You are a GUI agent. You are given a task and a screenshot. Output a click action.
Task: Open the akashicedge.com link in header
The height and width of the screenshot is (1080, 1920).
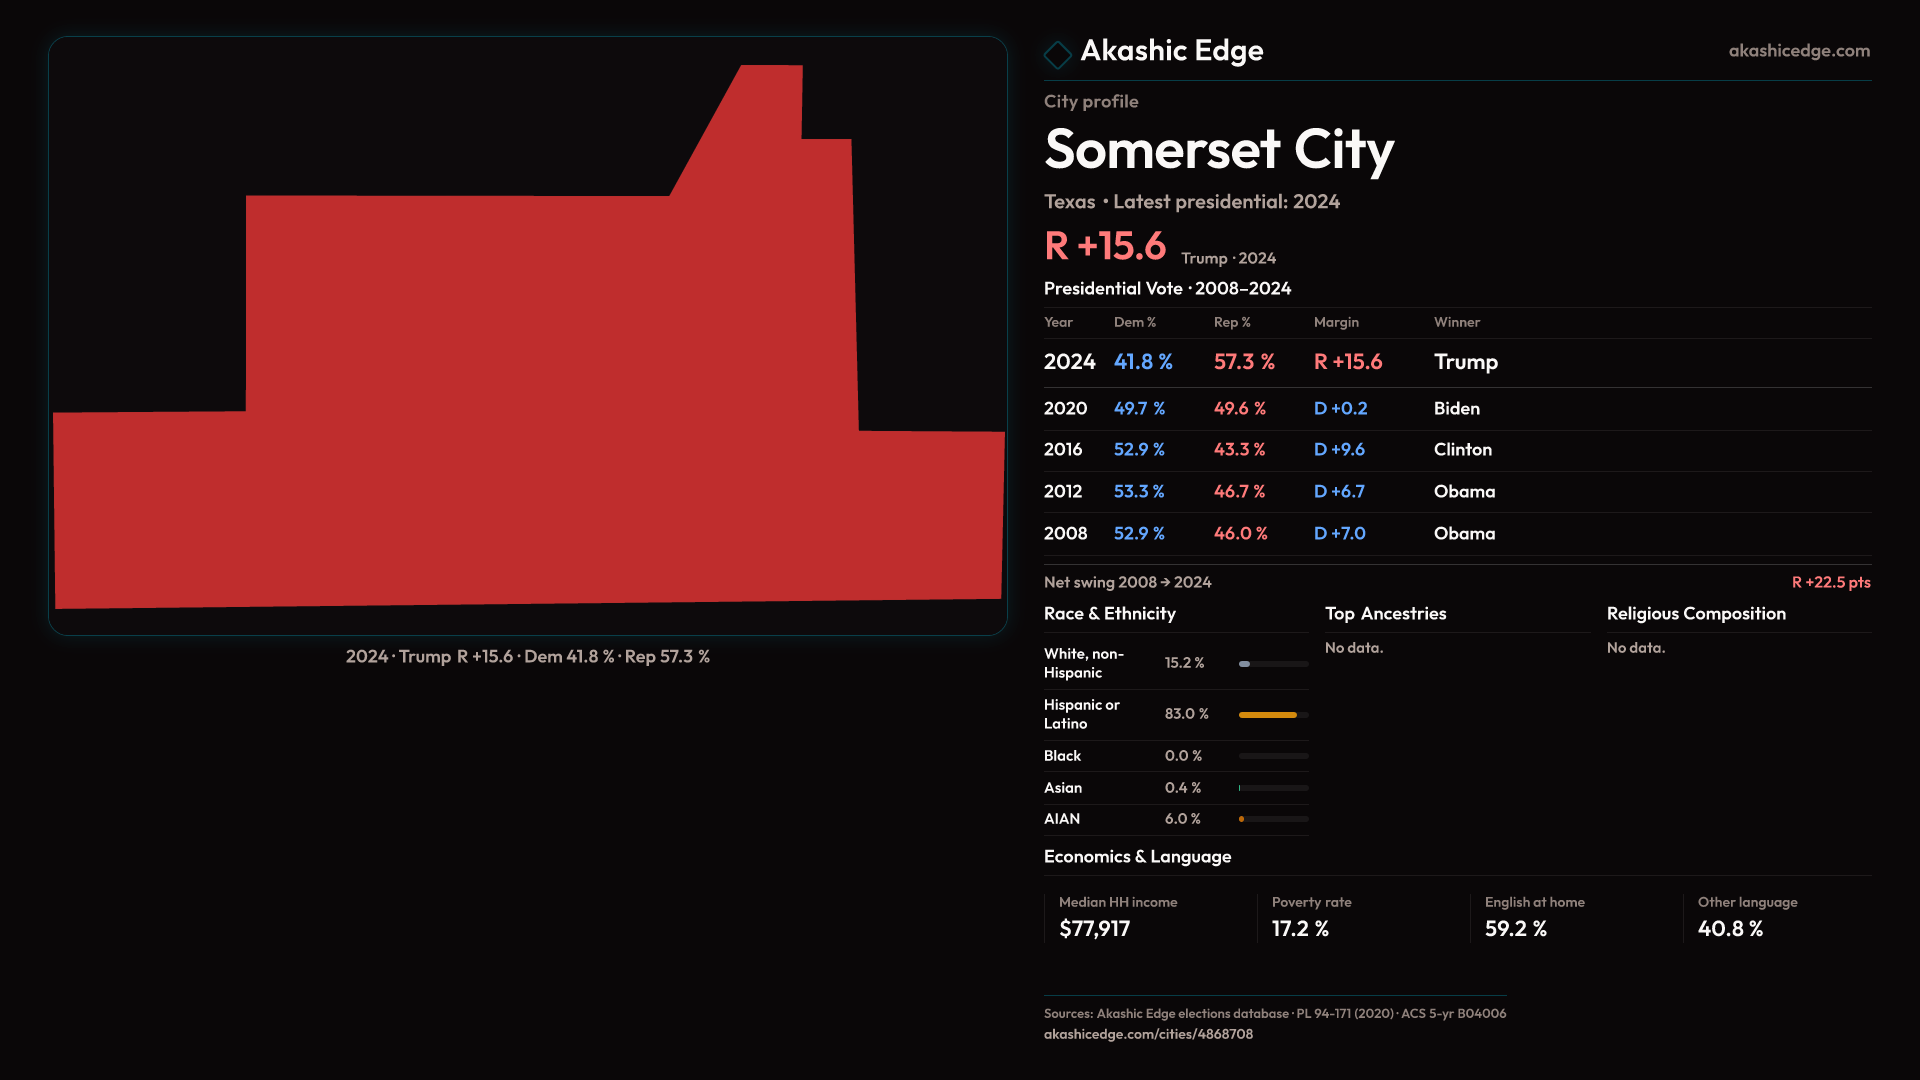(x=1798, y=51)
